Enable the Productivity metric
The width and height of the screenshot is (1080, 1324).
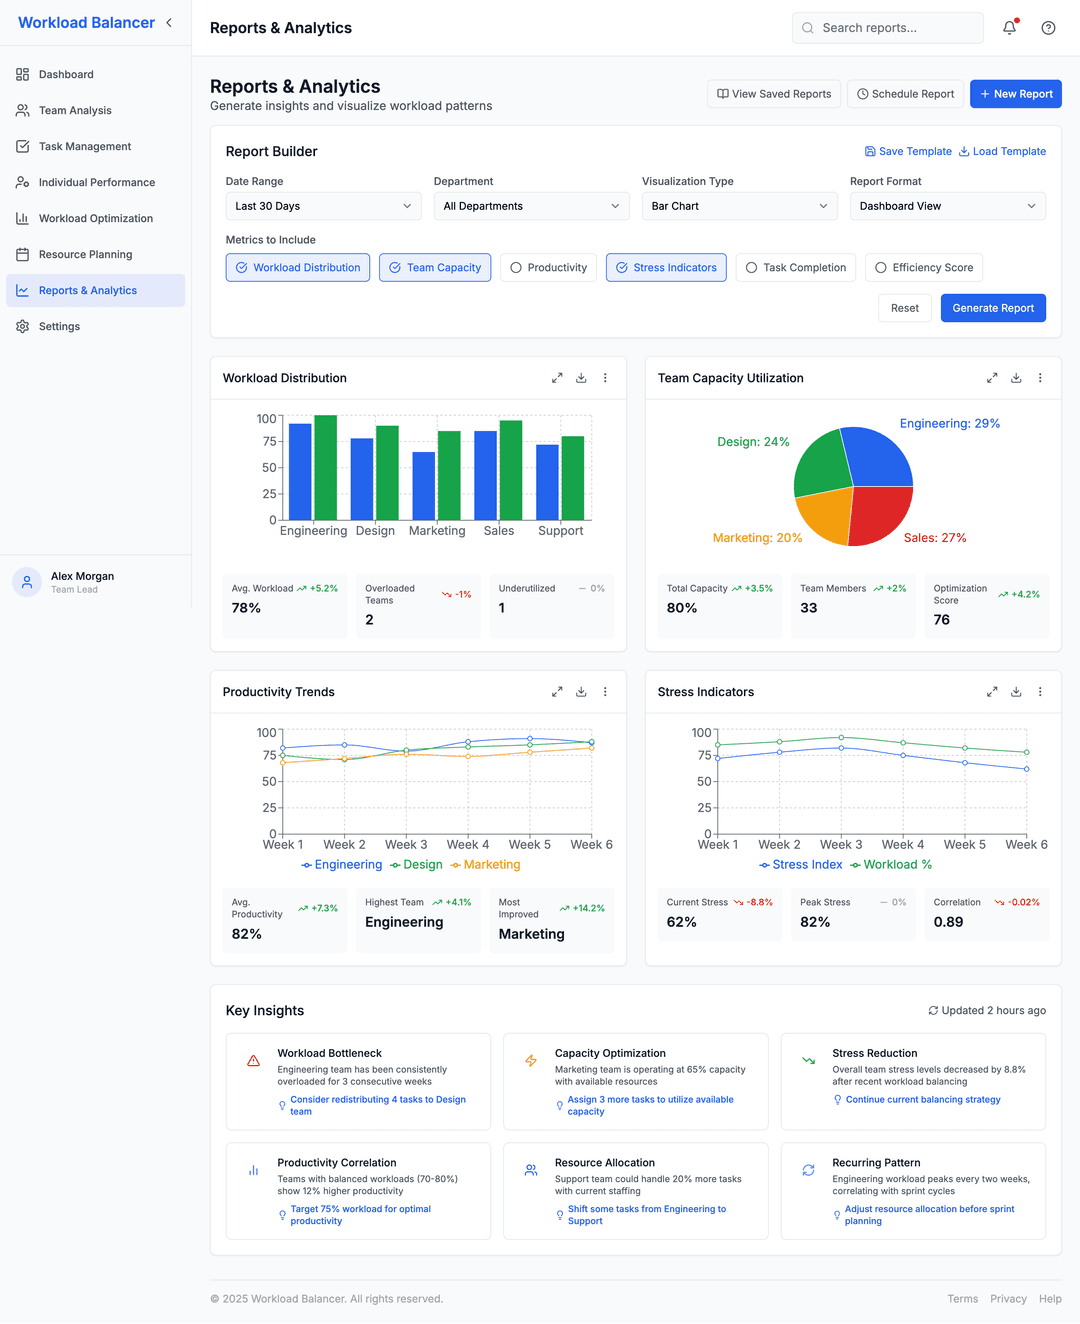coord(548,267)
